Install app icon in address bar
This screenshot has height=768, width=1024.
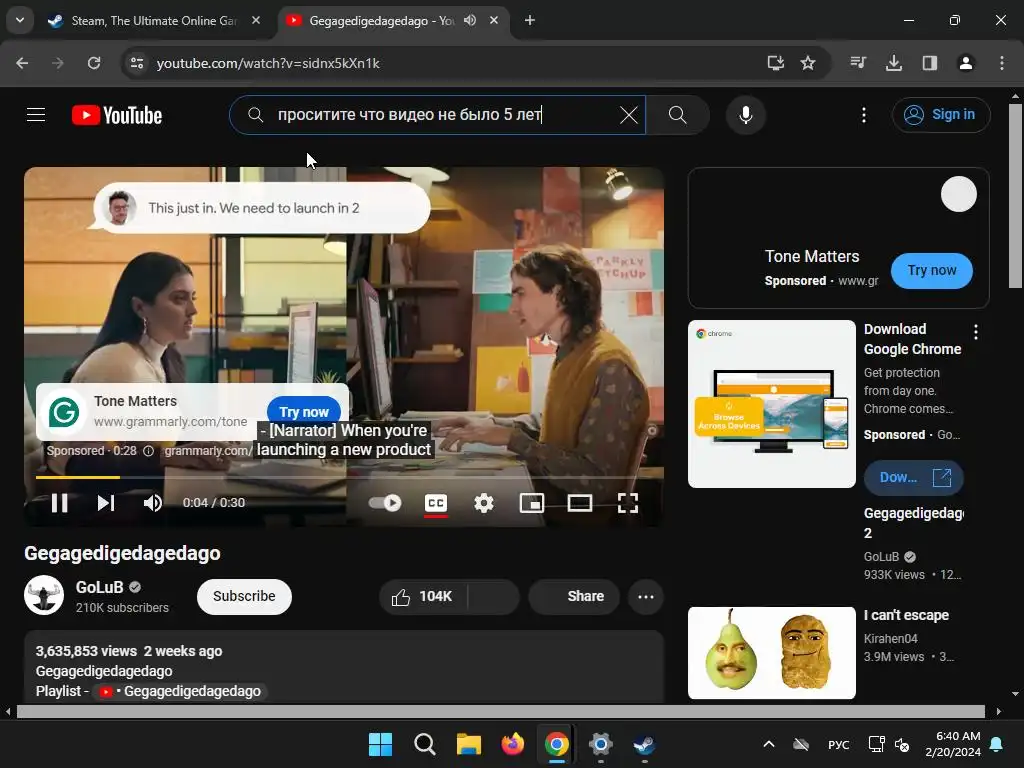775,63
